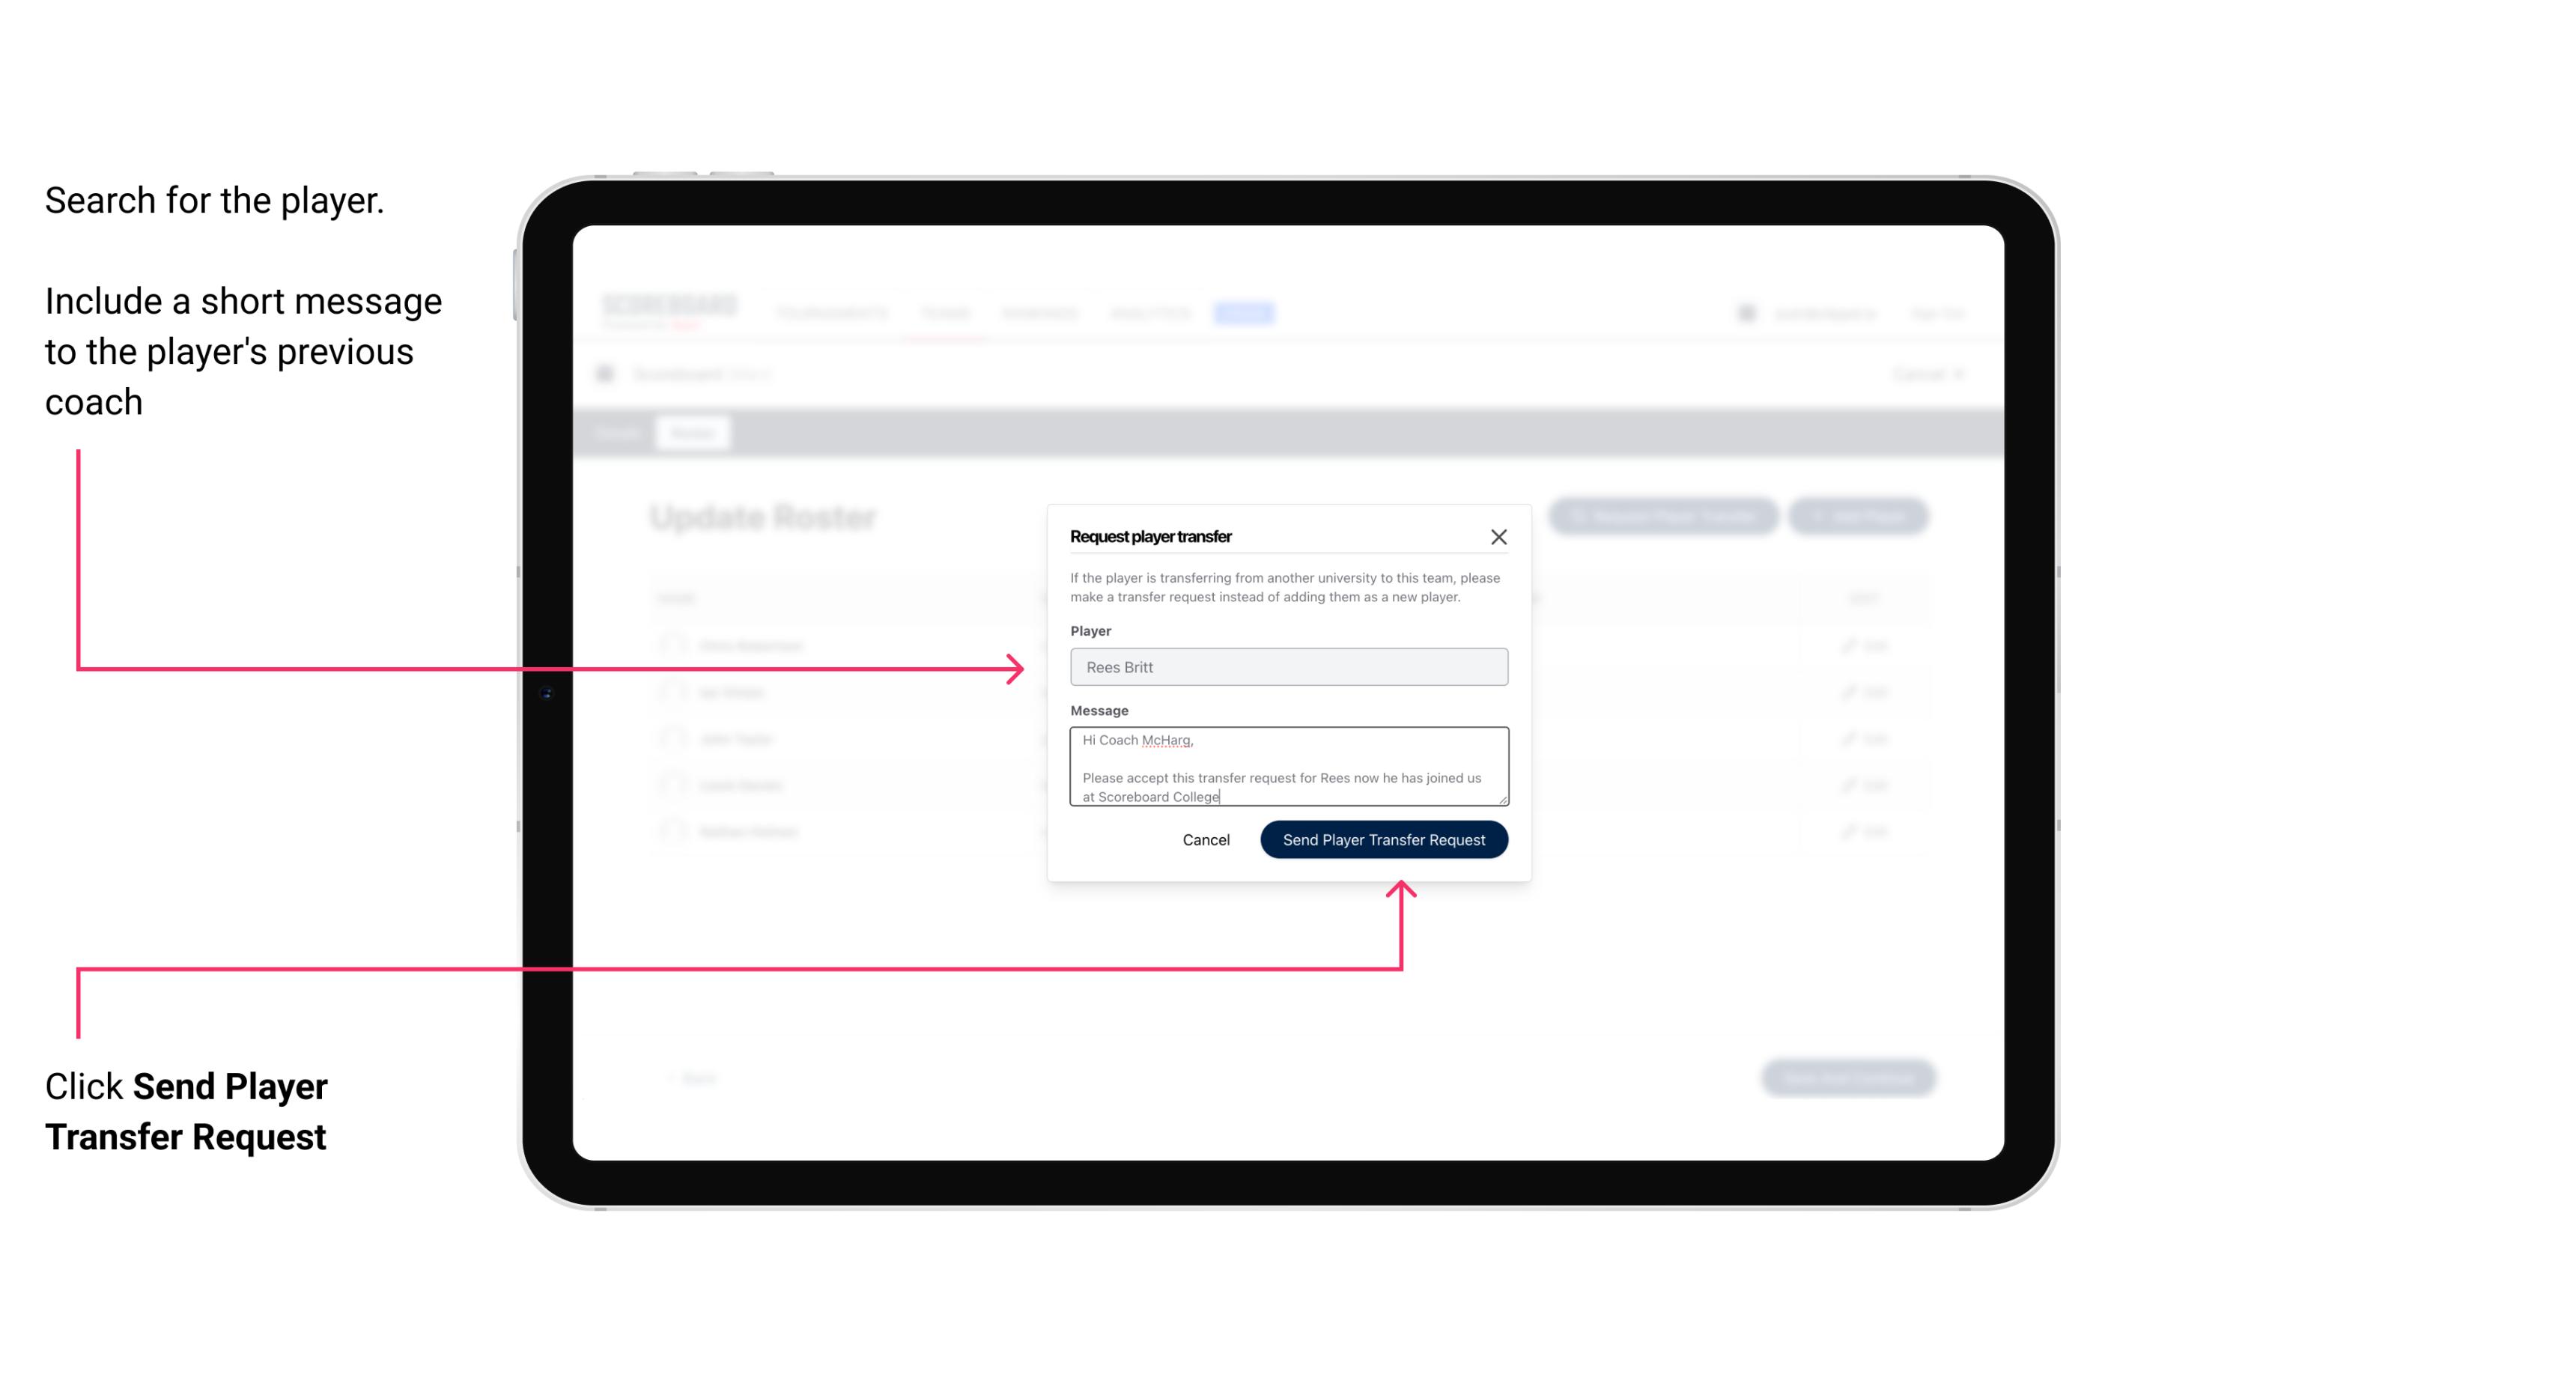The image size is (2576, 1386).
Task: Click the close X button on dialog
Action: pyautogui.click(x=1499, y=536)
